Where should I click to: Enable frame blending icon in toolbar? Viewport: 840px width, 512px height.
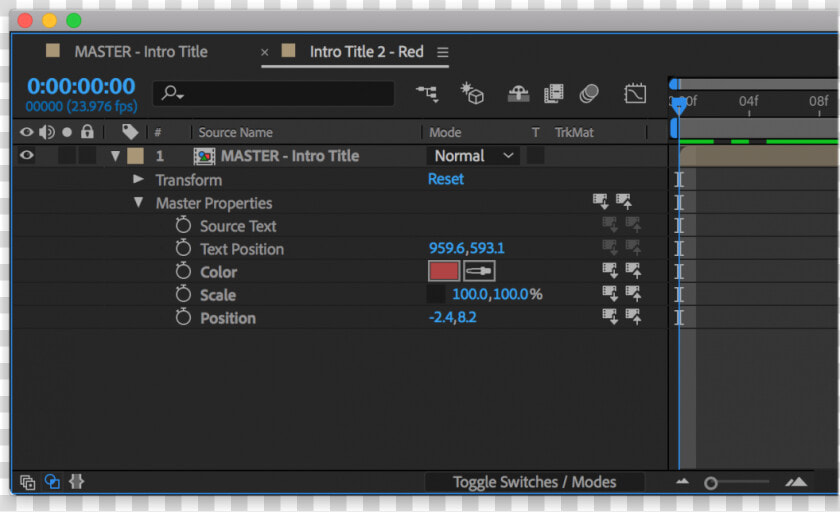coord(553,94)
